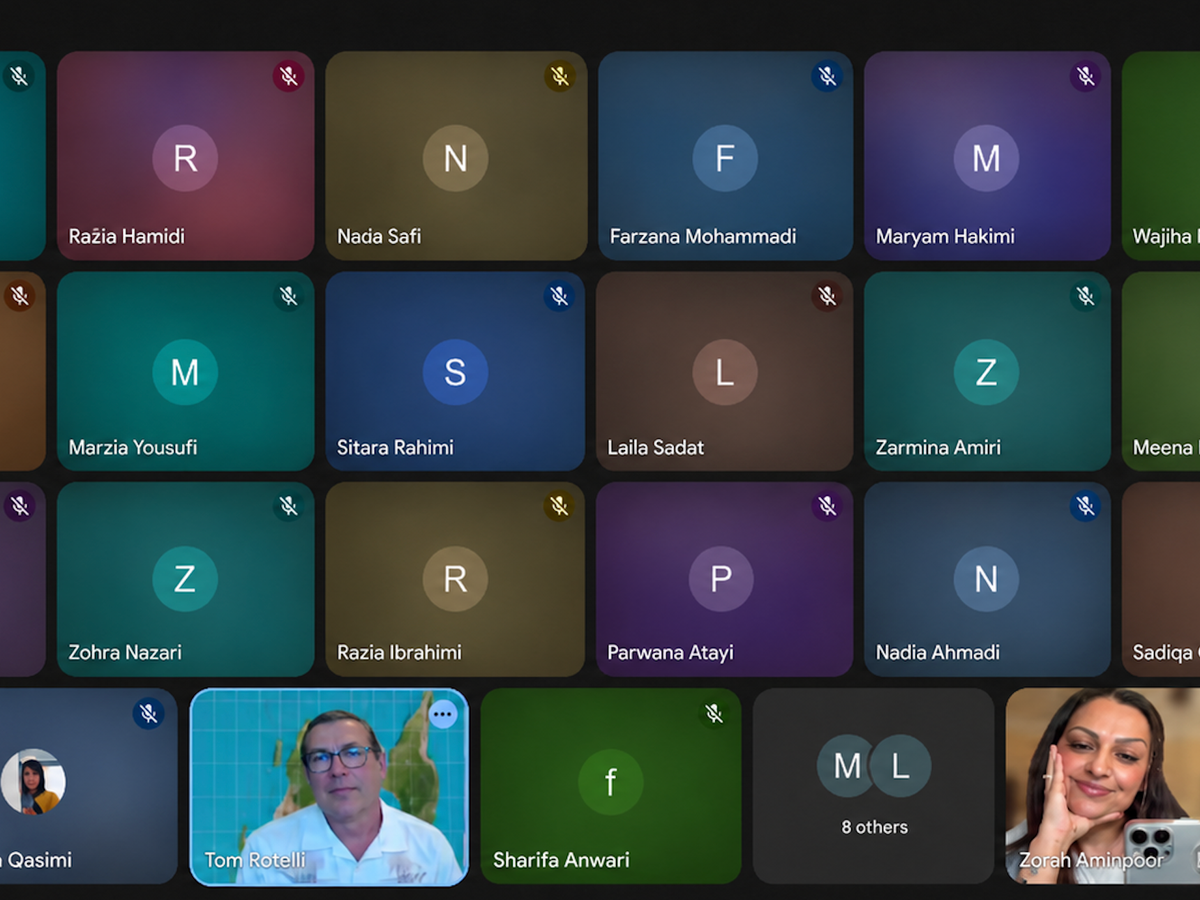Click Sitara Rahimi's muted microphone icon
1200x900 pixels.
click(560, 296)
